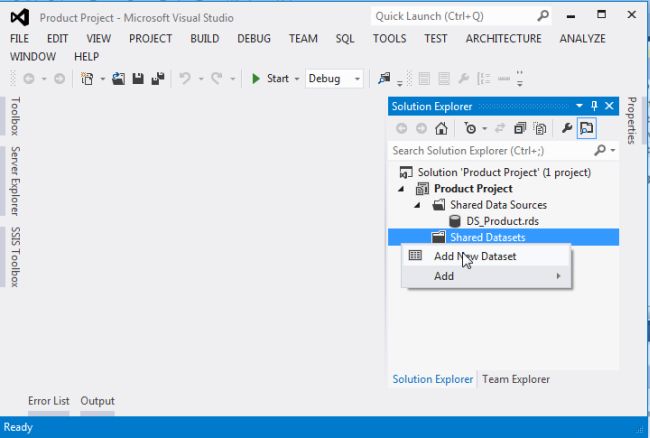Viewport: 650px width, 438px height.
Task: Switch to the Solution Explorer bottom tab
Action: (433, 379)
